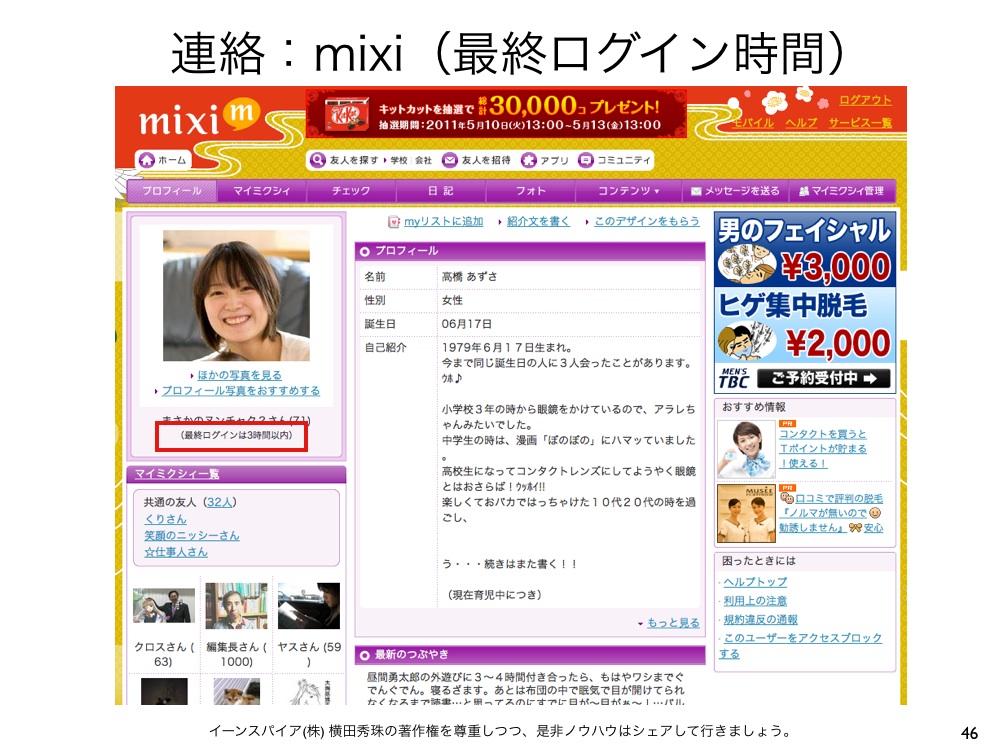Click the profile photo
This screenshot has width=1006, height=753.
236,296
